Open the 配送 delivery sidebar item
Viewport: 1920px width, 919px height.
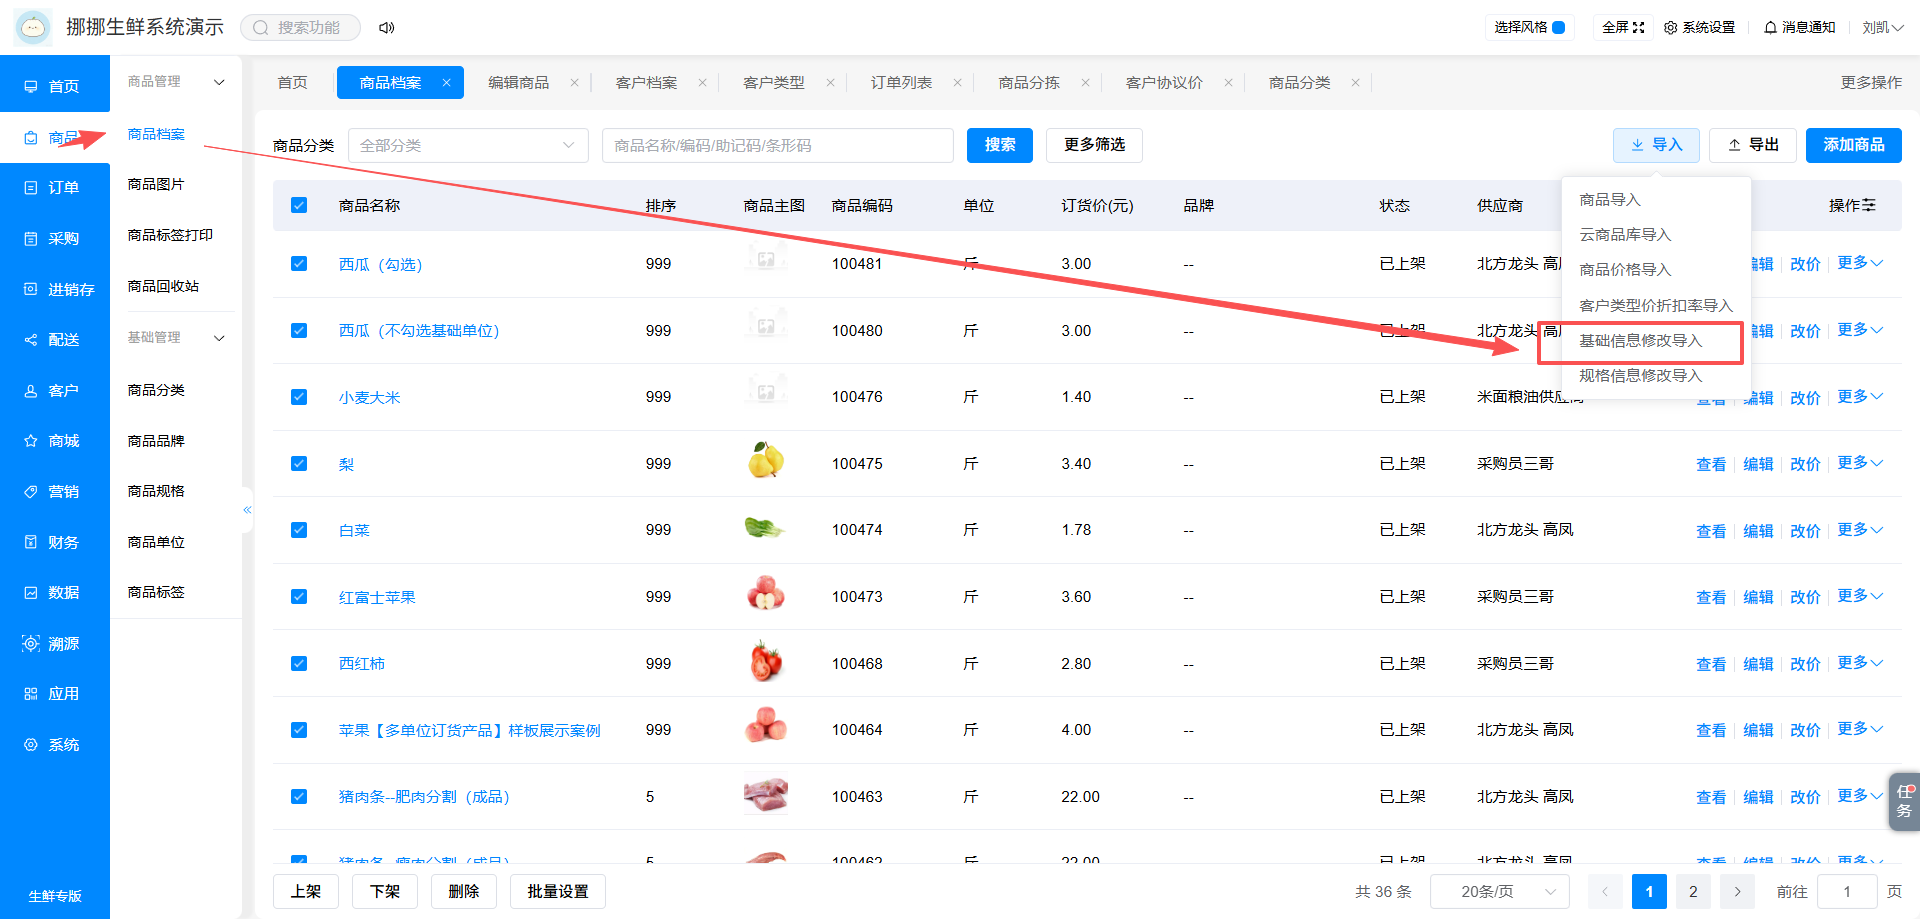(54, 340)
